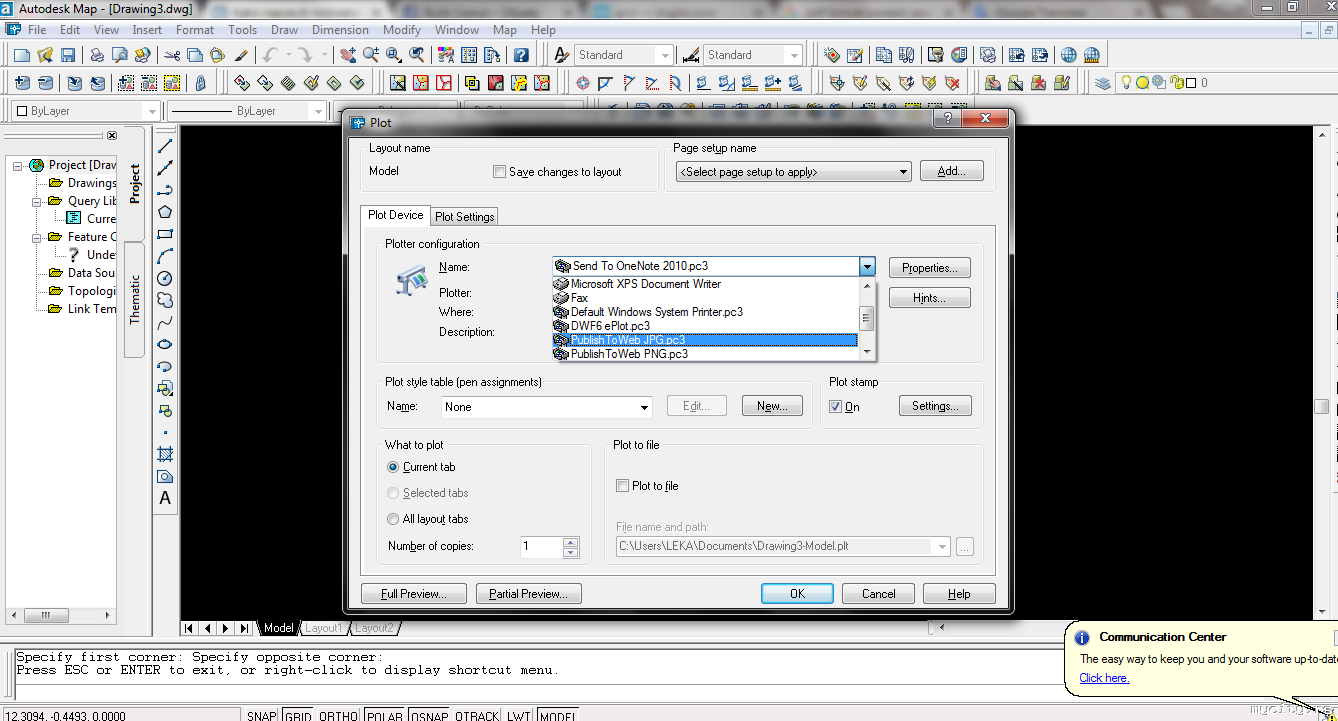1338x721 pixels.
Task: Click the Add page setup button
Action: click(952, 172)
